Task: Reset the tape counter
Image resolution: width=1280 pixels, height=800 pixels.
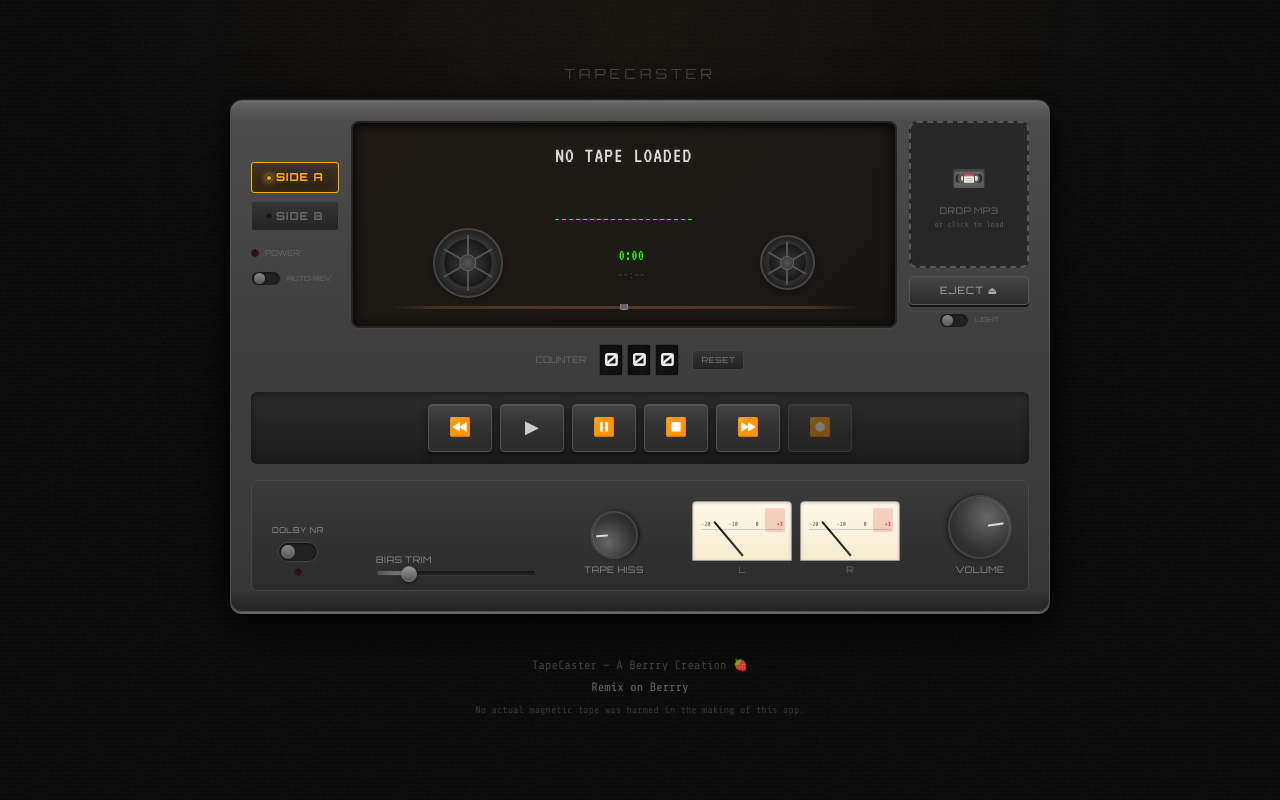Action: point(718,360)
